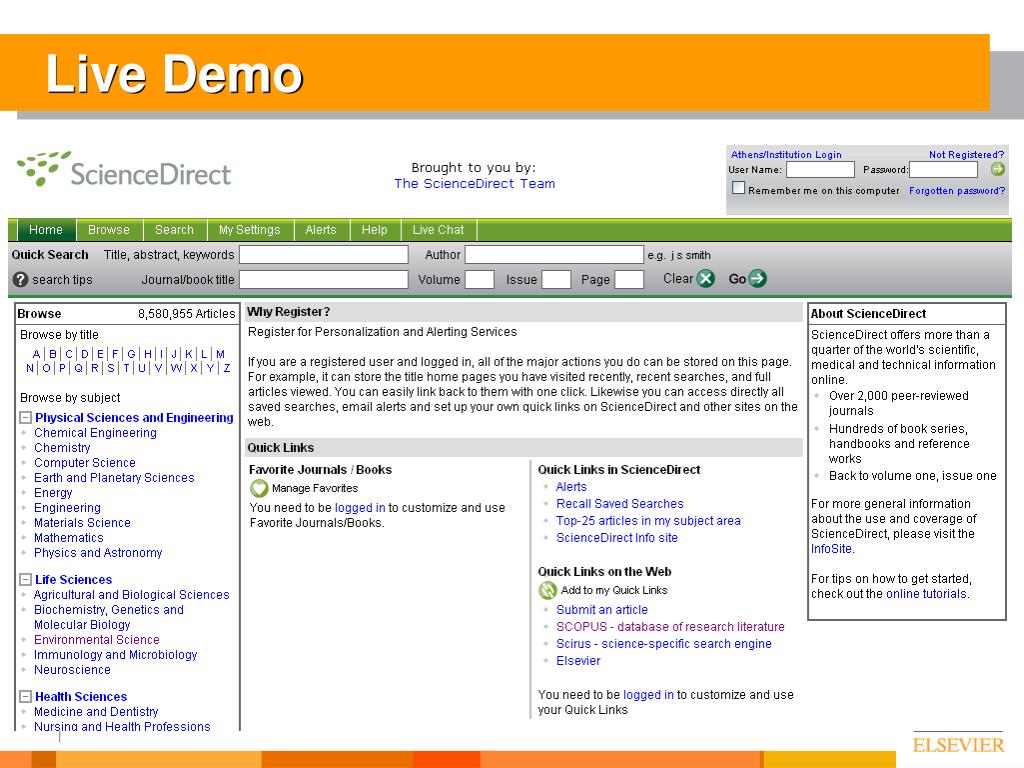Viewport: 1024px width, 768px height.
Task: Open Scirus science-specific search engine link
Action: (x=664, y=644)
